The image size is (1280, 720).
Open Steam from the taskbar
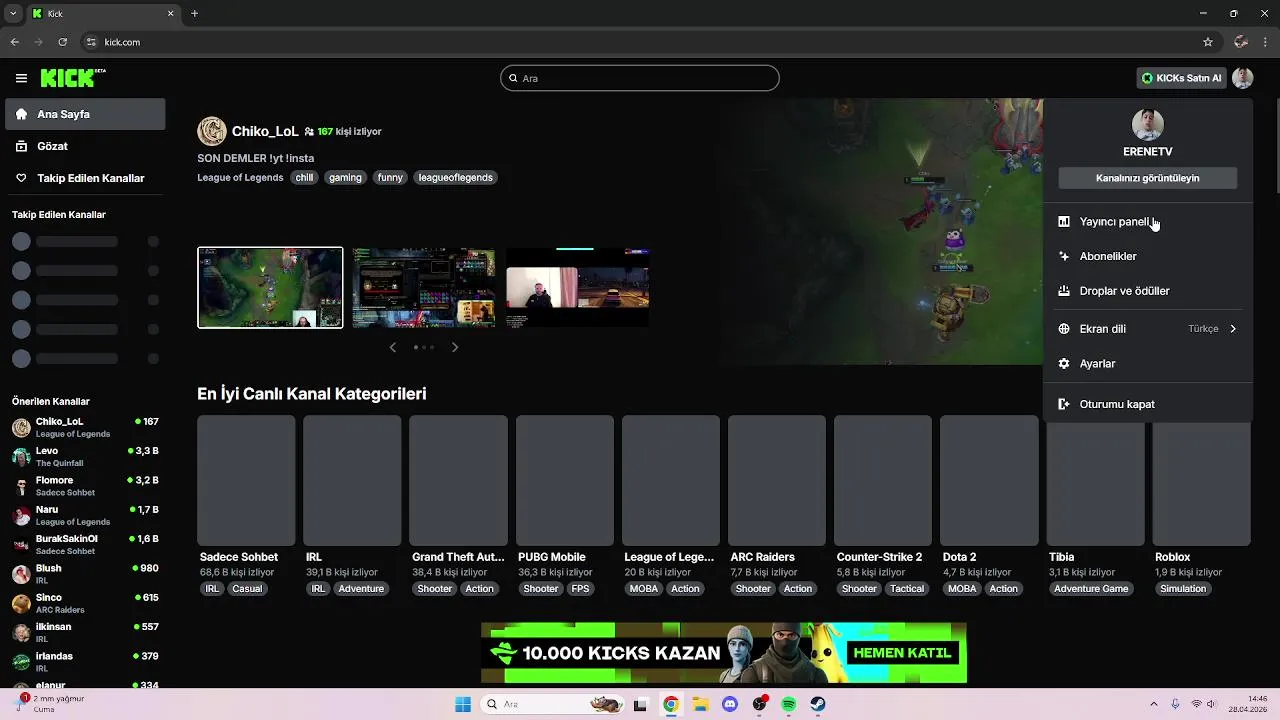[x=818, y=704]
